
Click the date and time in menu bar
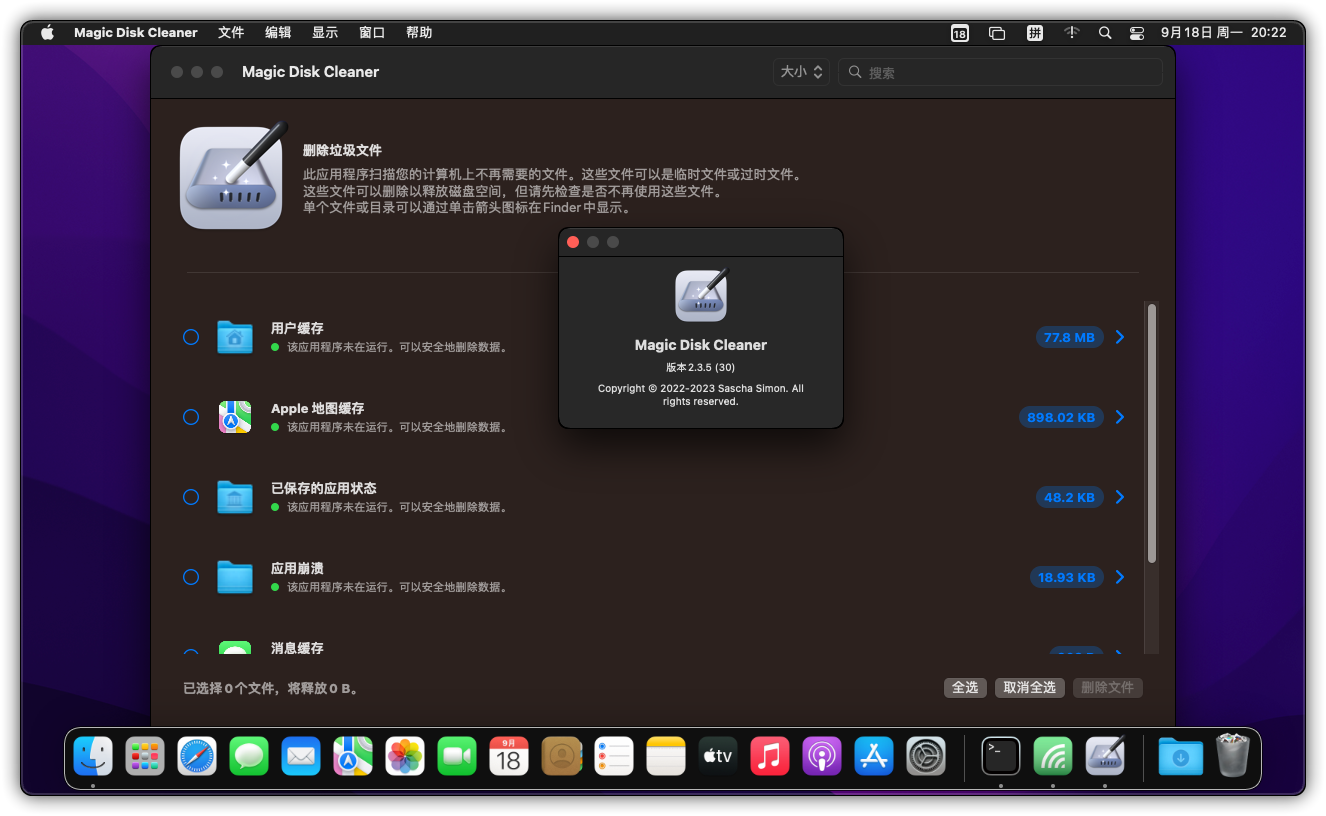(x=1223, y=32)
